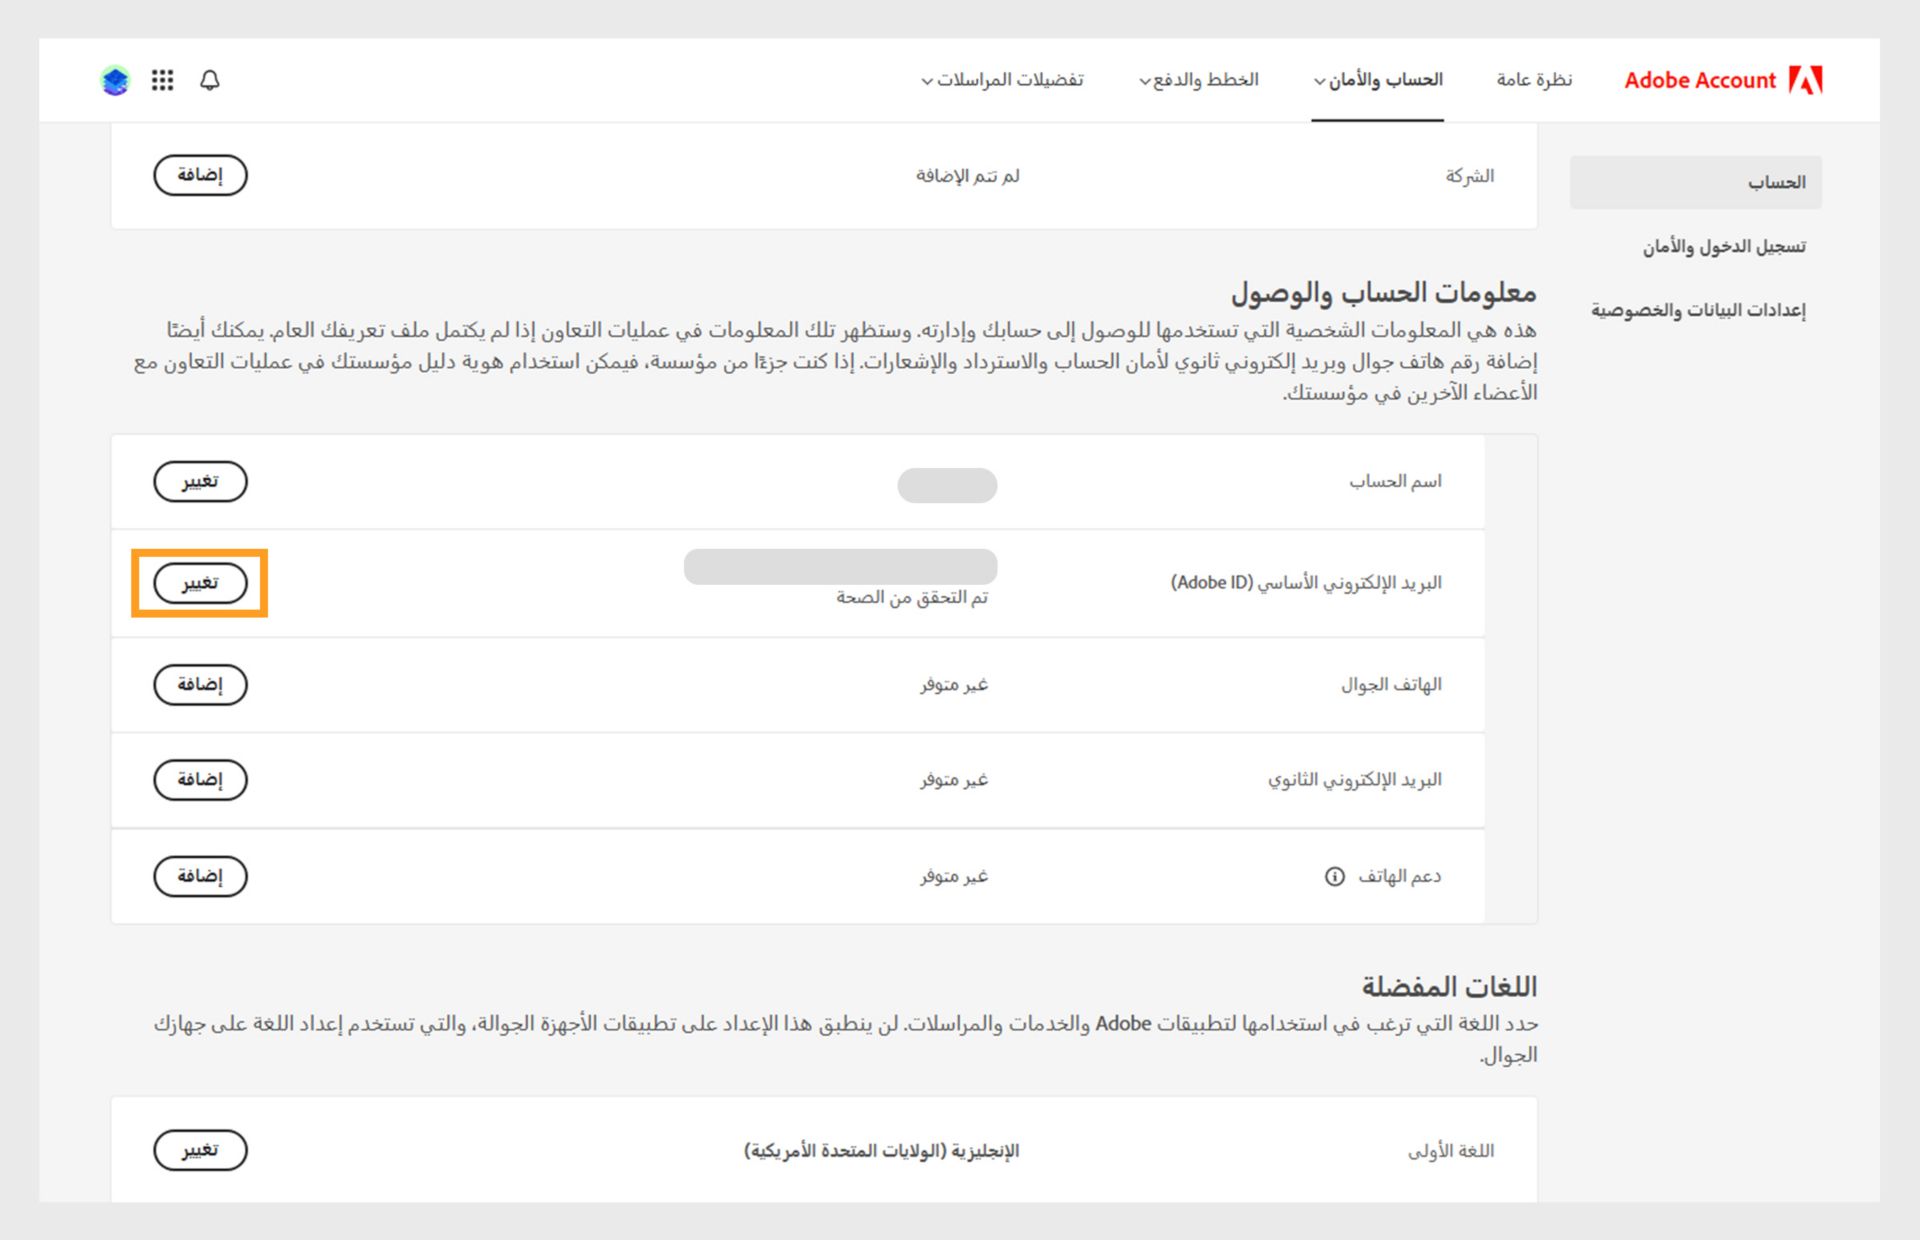The height and width of the screenshot is (1240, 1920).
Task: Click the اللغات المفضلة heading
Action: (x=1449, y=986)
